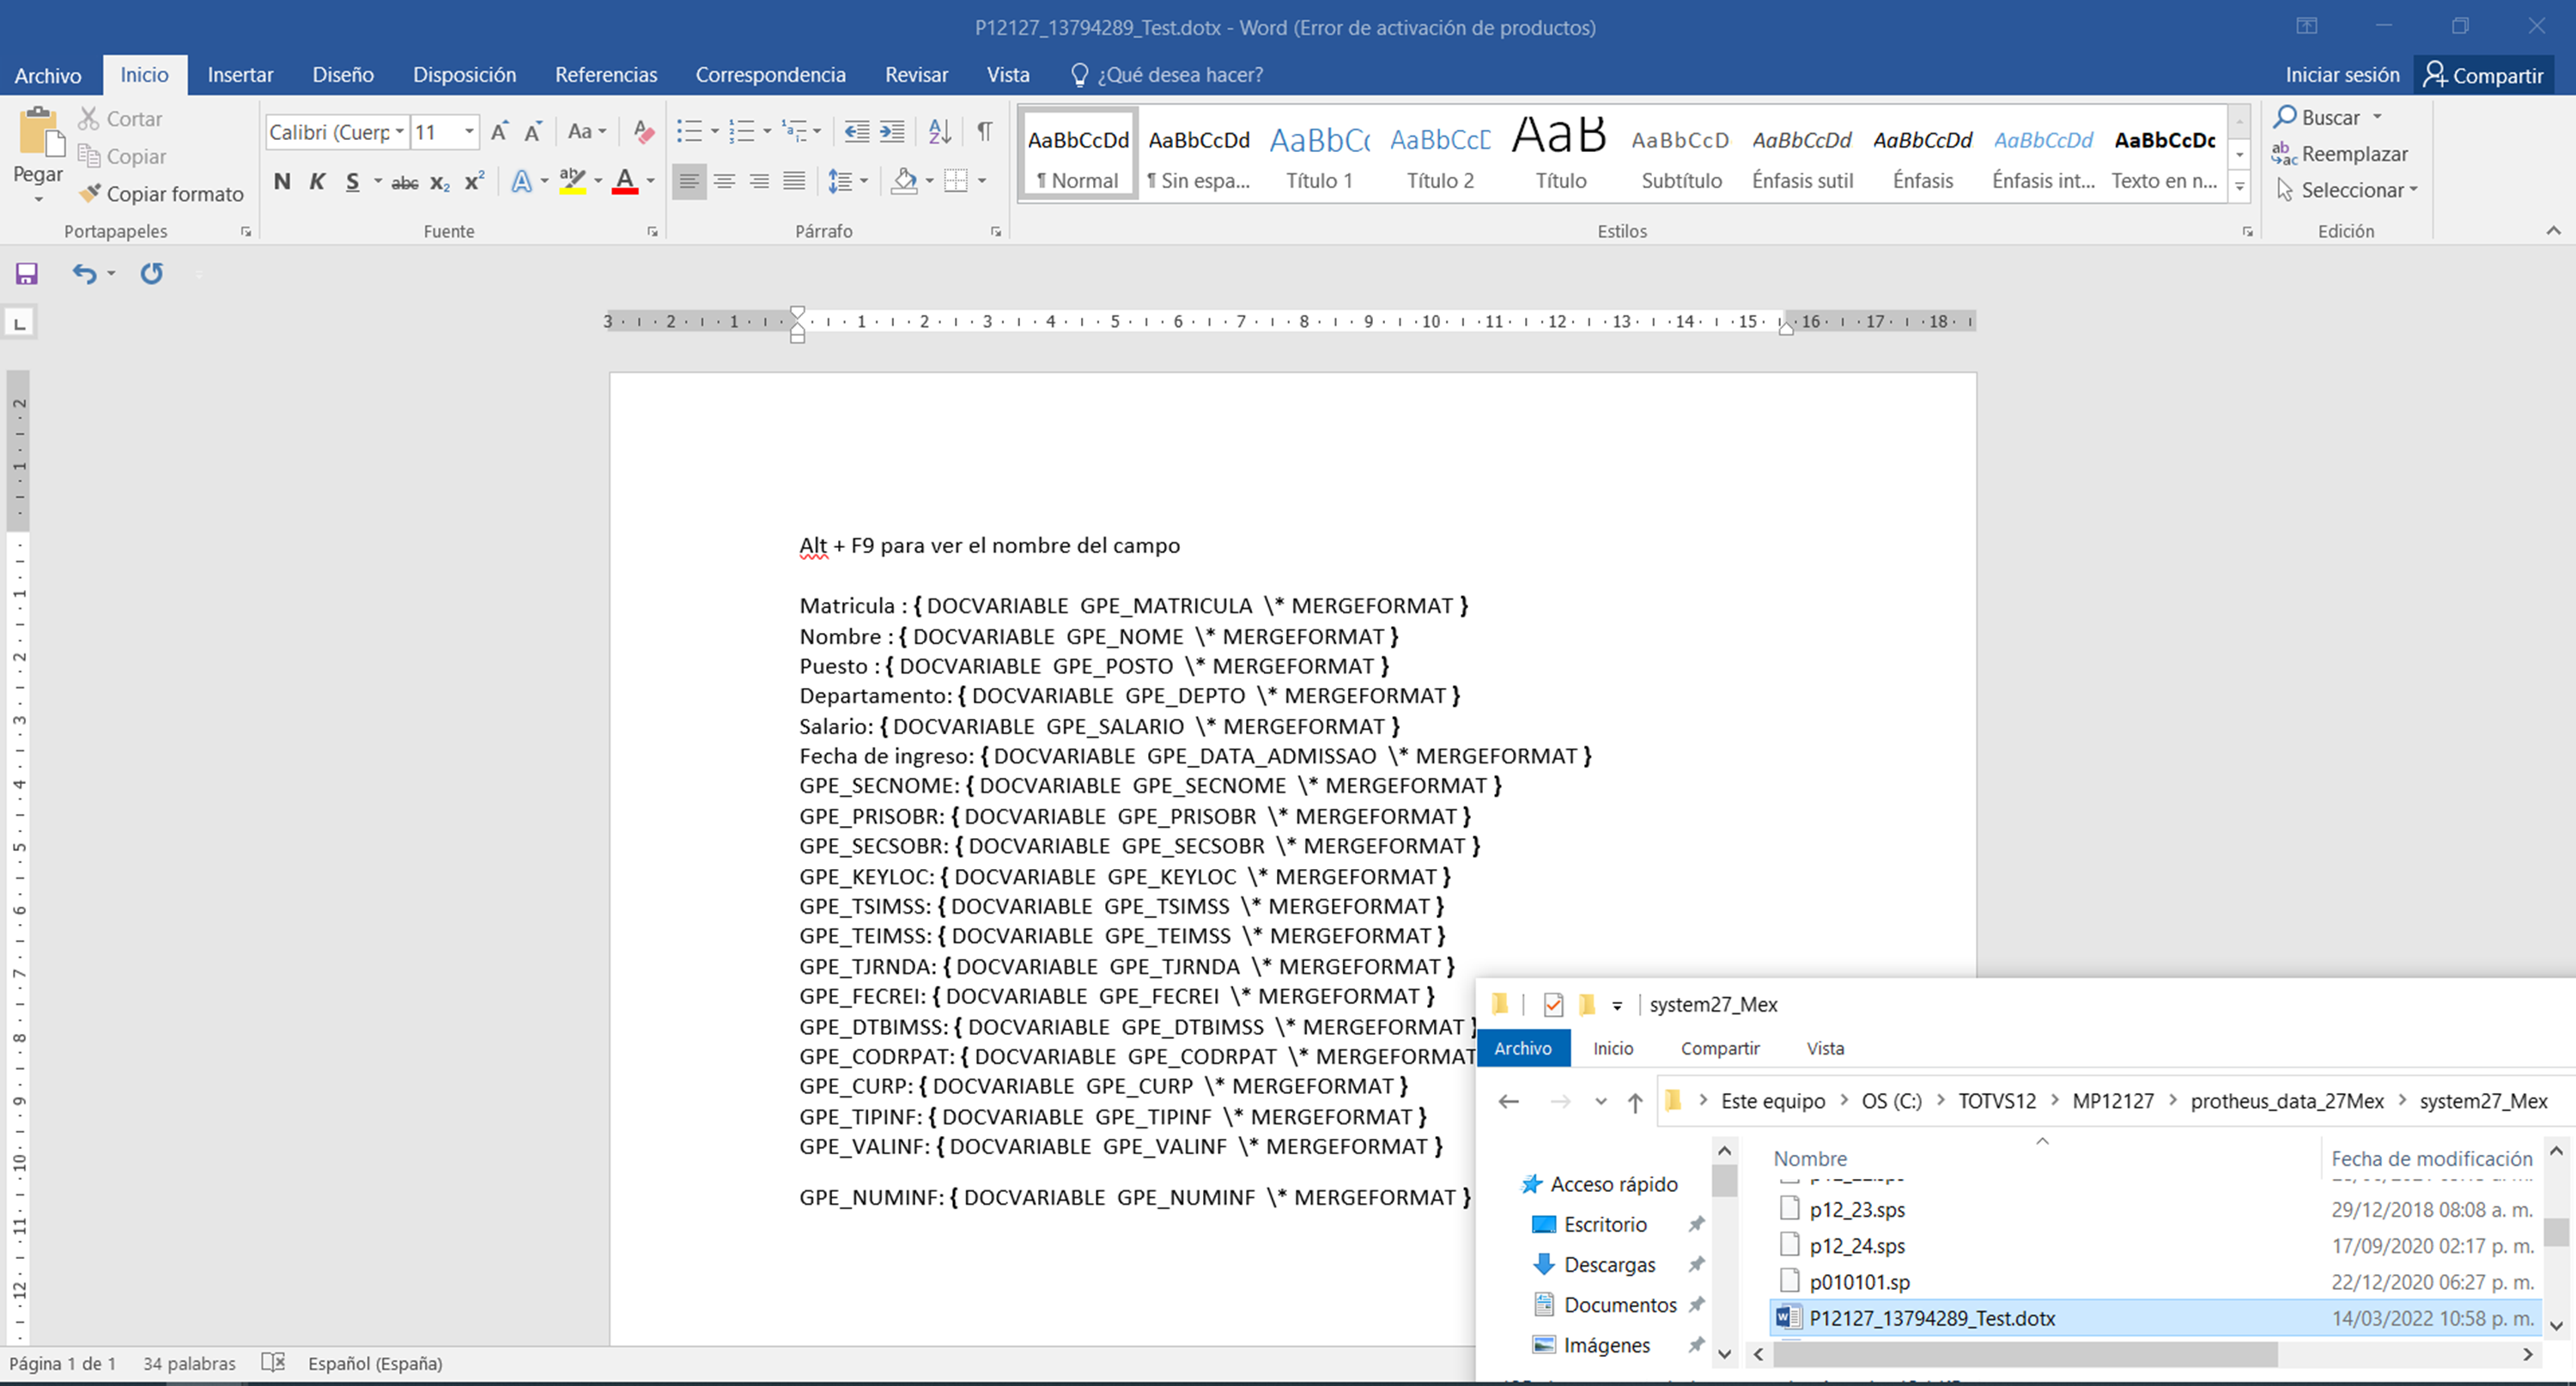Click the multilevel list icon

794,131
